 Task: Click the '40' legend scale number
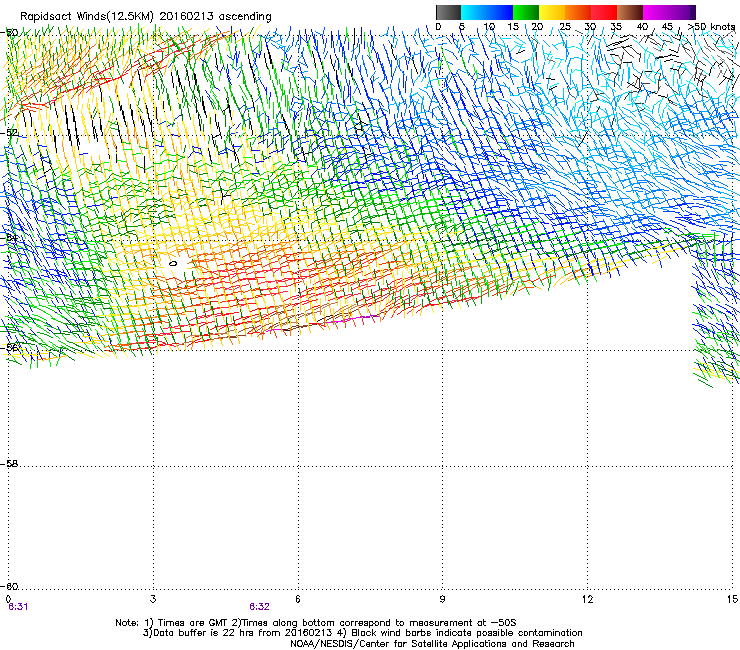pos(642,27)
